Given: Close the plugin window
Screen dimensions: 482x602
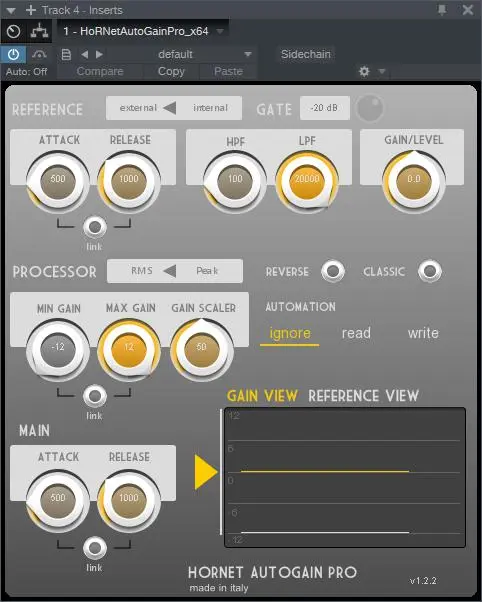Looking at the screenshot, I should coord(467,10).
